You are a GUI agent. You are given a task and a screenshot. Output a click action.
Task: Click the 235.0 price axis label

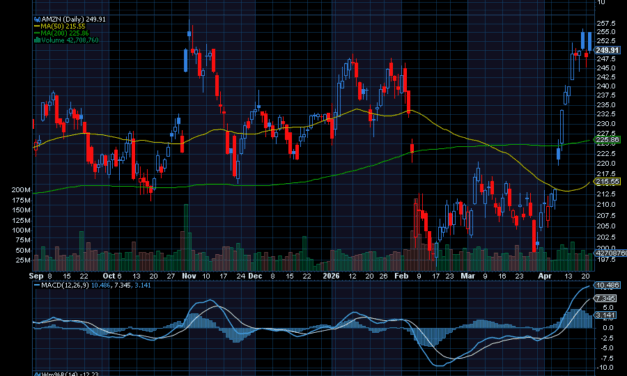(x=606, y=104)
